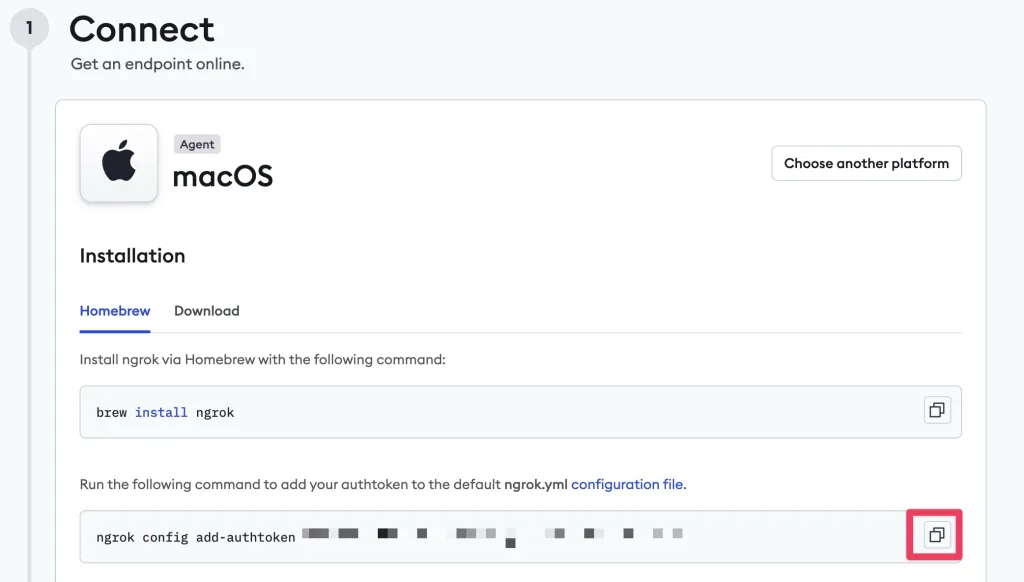Click the Installation section heading

[133, 256]
